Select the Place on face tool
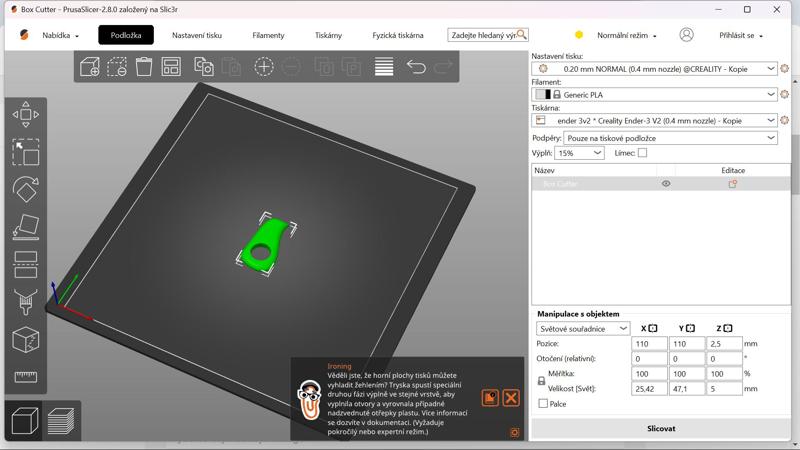 click(26, 227)
